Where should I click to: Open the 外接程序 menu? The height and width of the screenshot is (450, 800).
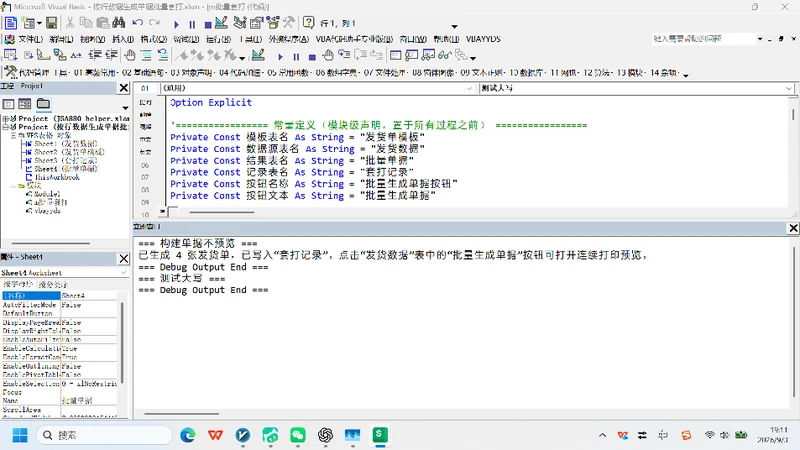(289, 39)
